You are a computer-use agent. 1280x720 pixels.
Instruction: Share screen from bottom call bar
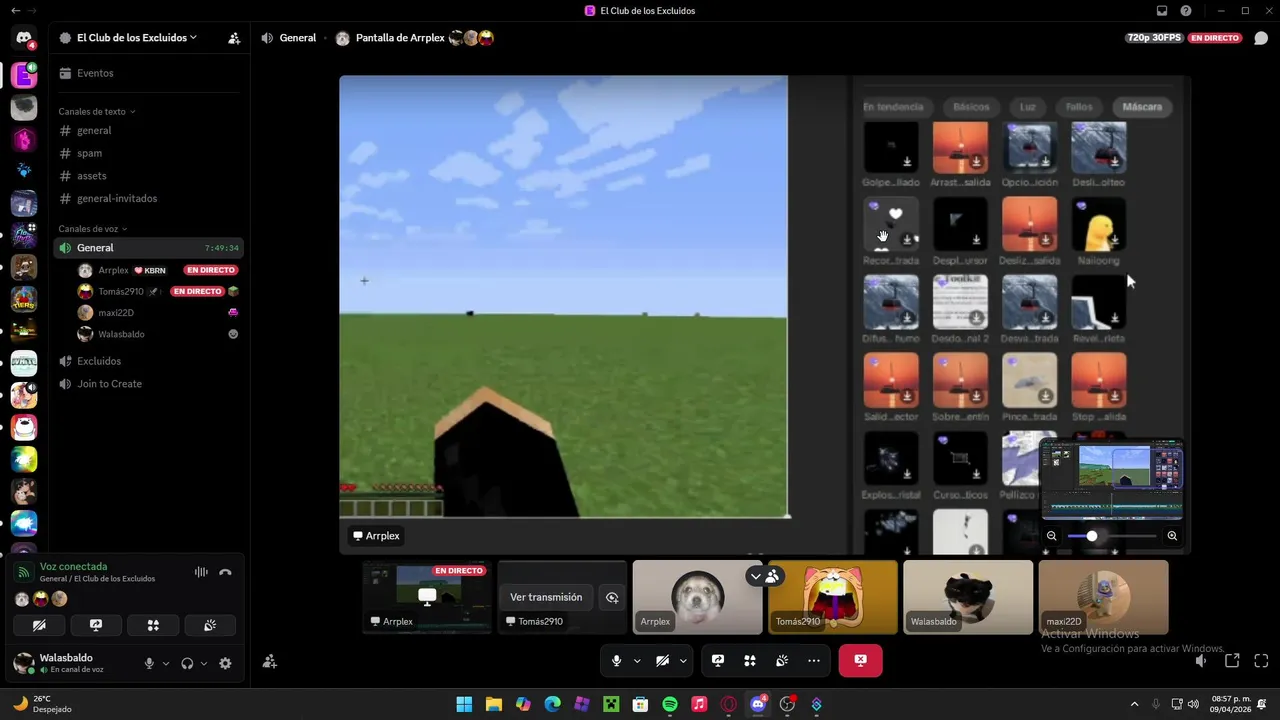tap(718, 661)
